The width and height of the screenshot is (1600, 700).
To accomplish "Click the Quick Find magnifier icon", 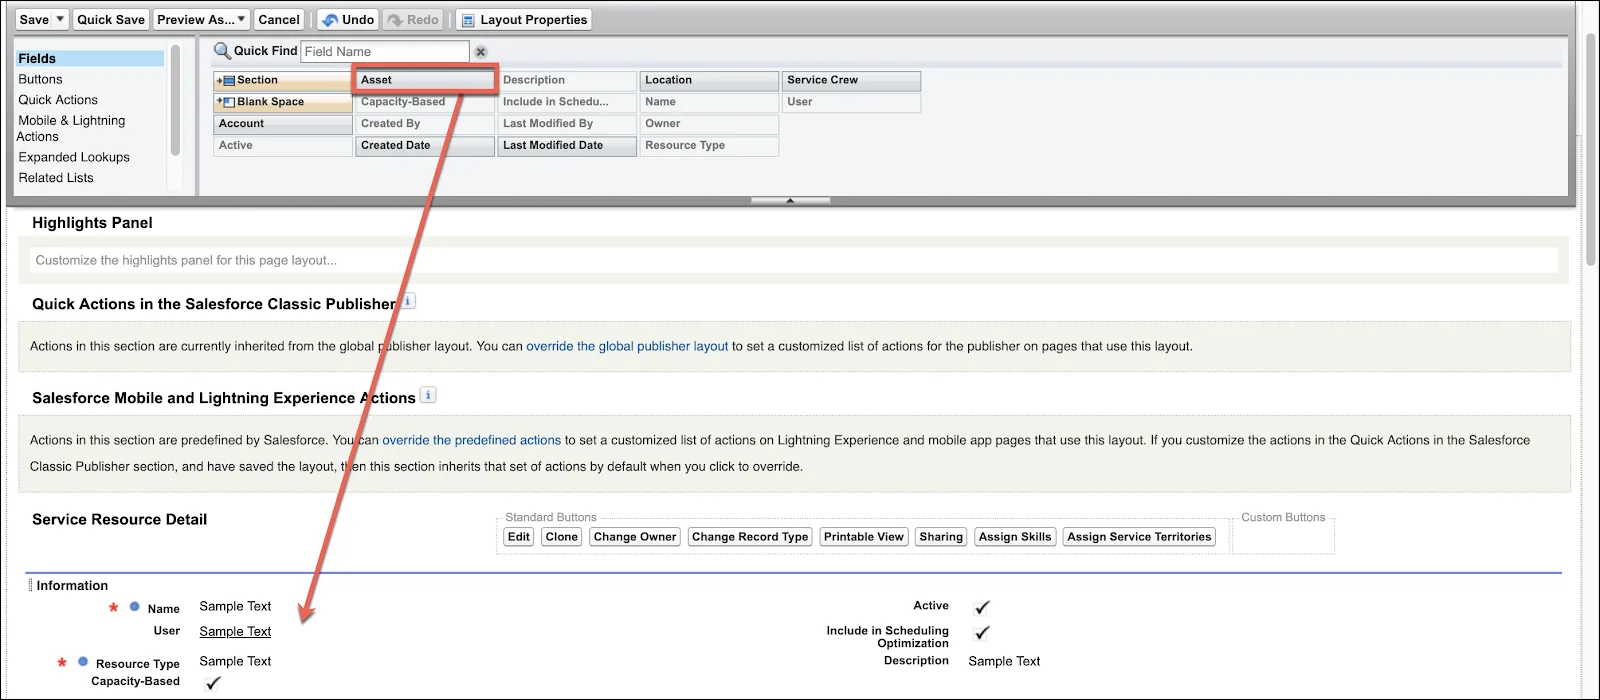I will (x=222, y=50).
